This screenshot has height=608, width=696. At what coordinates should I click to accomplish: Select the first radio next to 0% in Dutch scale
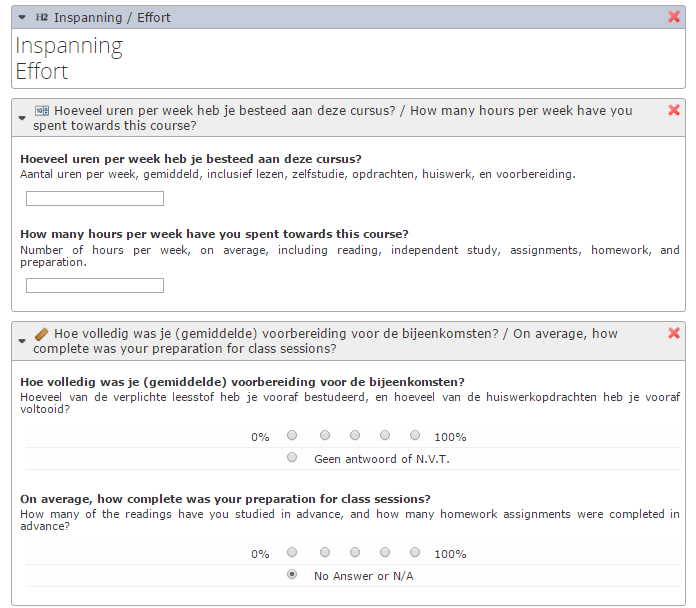[292, 435]
